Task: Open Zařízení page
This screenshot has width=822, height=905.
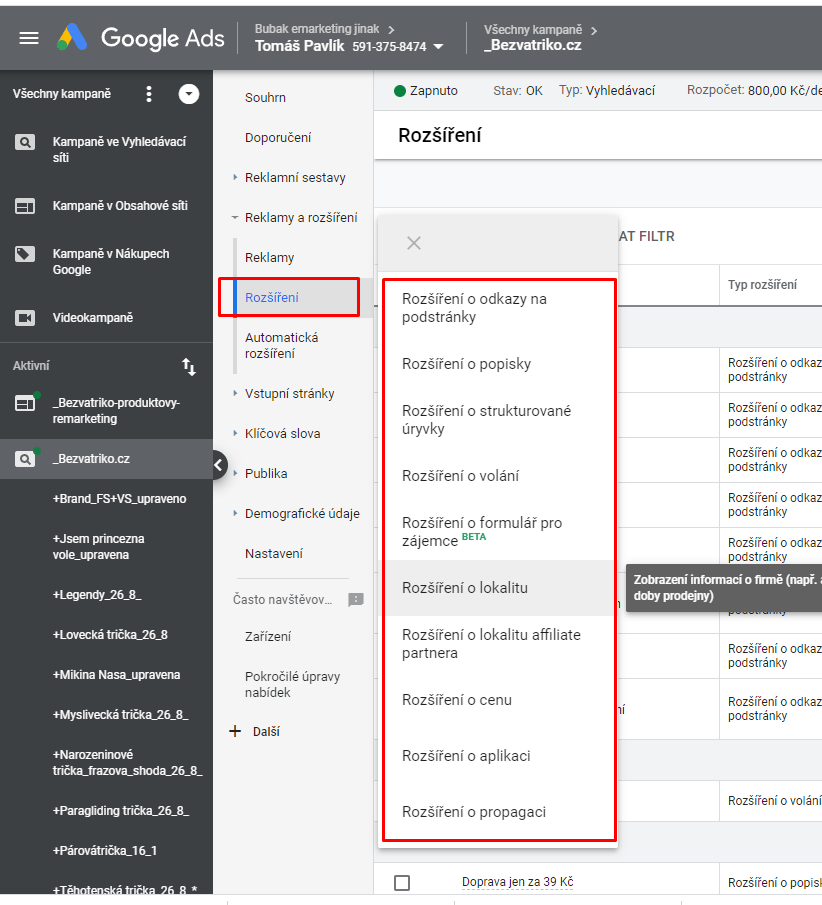Action: point(268,636)
